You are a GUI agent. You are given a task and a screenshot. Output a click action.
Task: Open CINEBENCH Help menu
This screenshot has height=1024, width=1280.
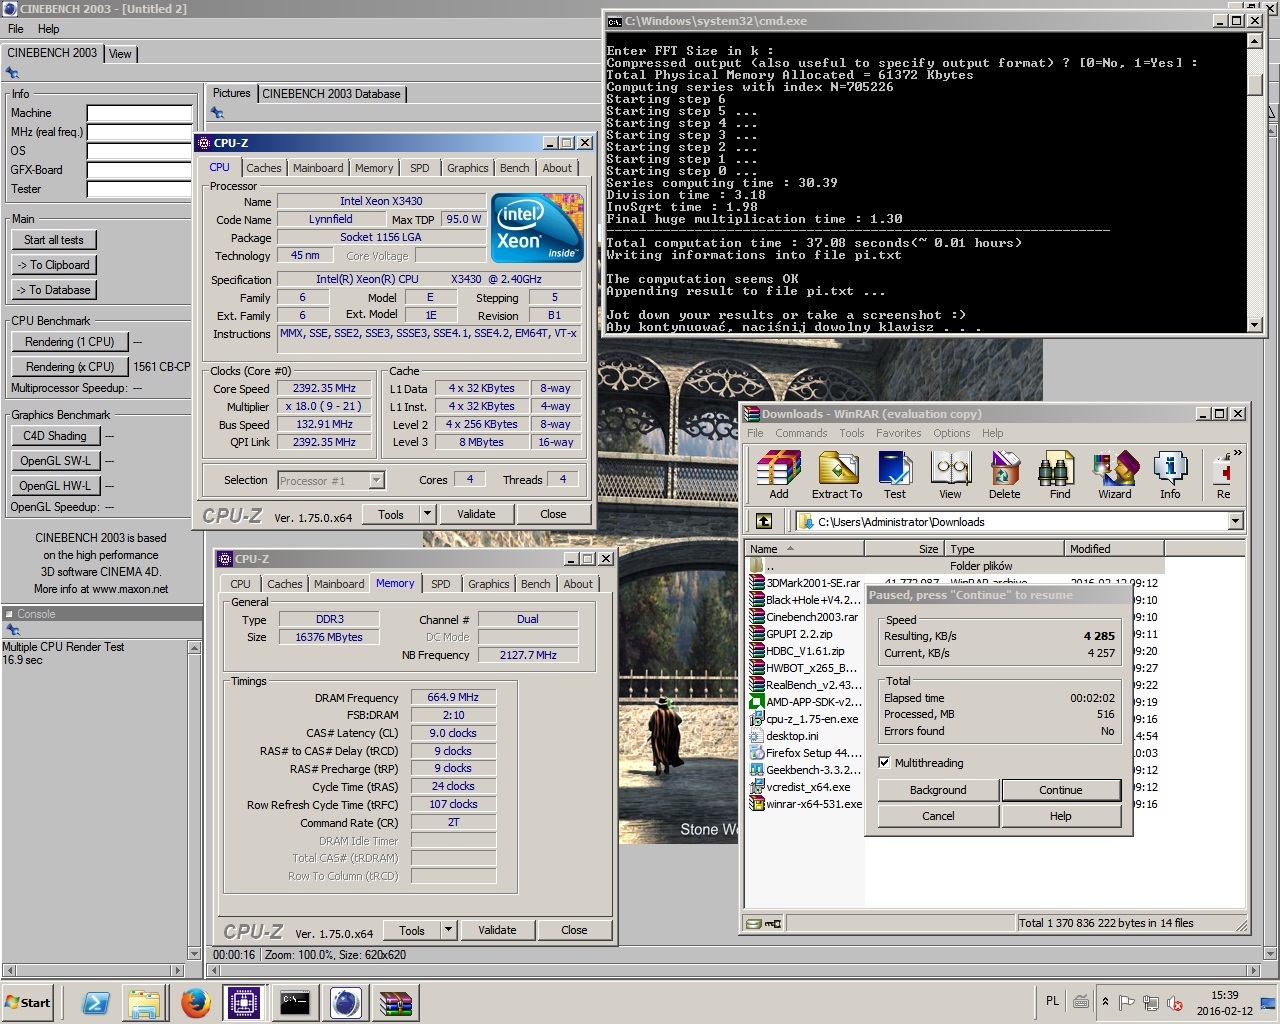49,29
